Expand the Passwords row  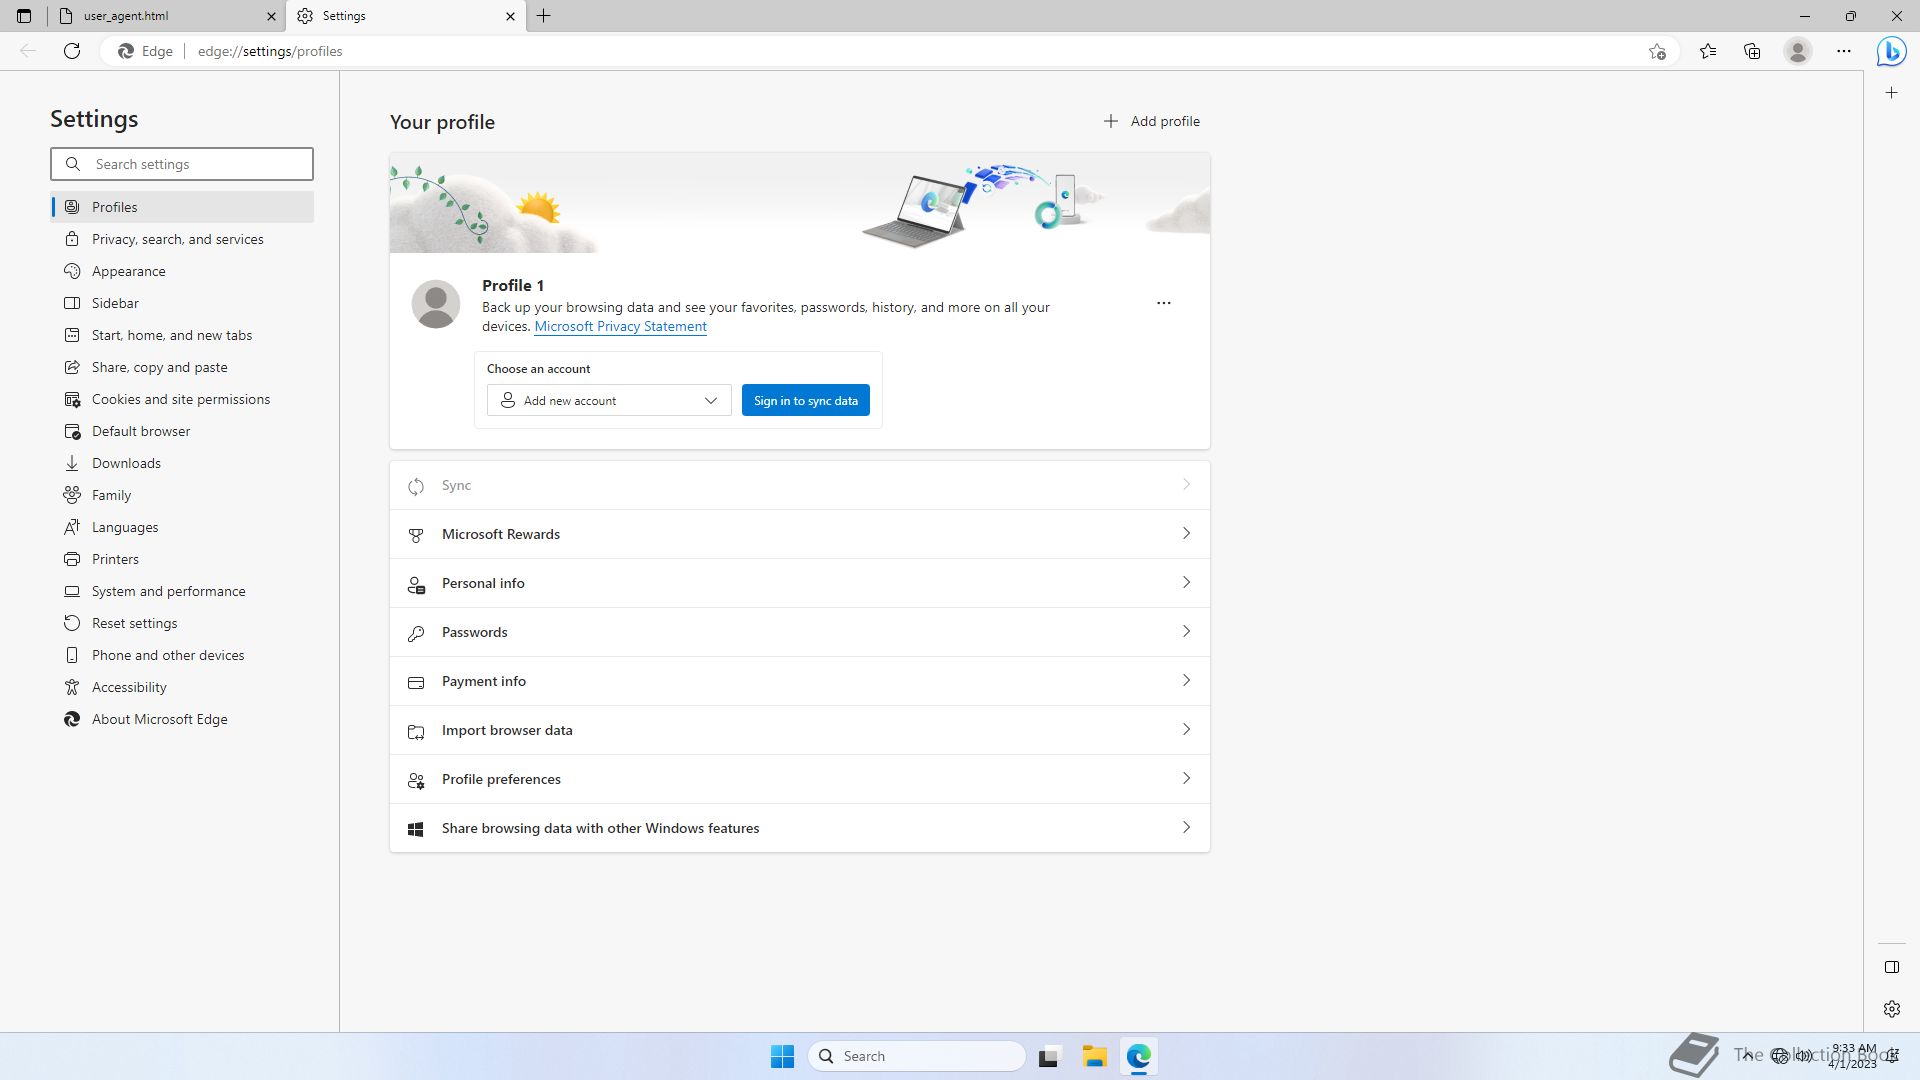800,632
